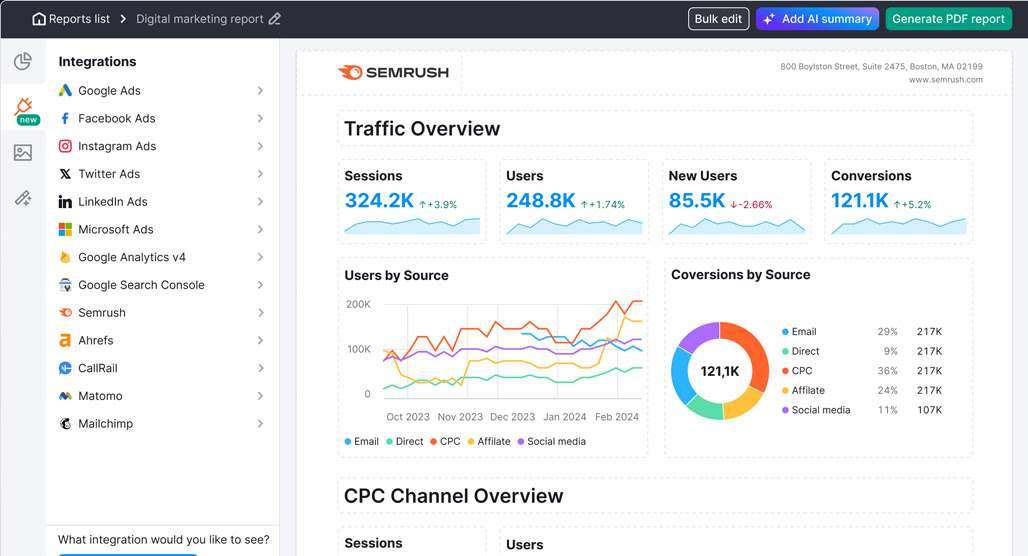The width and height of the screenshot is (1028, 556).
Task: Expand the Ahrefs integration chevron
Action: click(260, 340)
